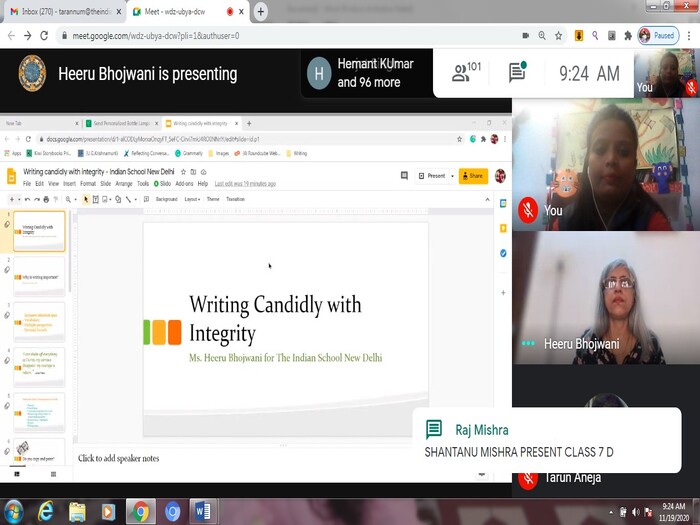
Task: Open Layout dropdown in Slides toolbar
Action: (x=192, y=200)
